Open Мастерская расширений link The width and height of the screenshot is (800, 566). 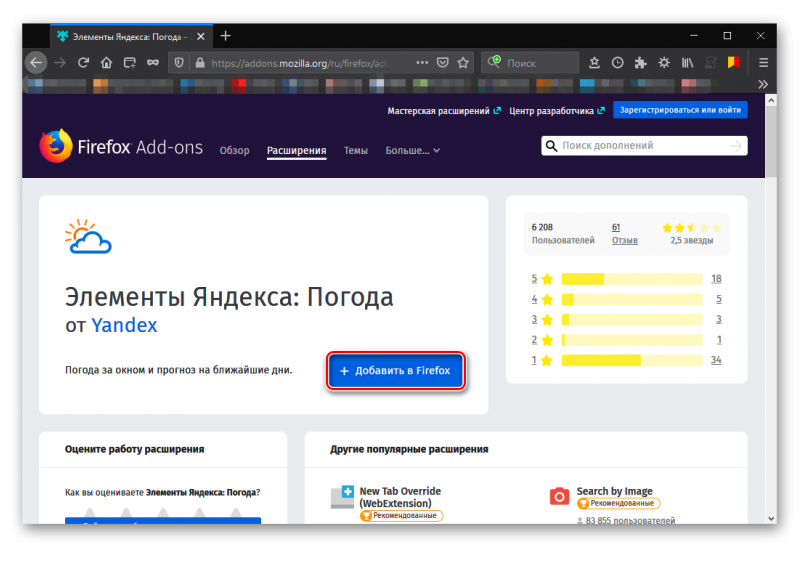point(444,111)
